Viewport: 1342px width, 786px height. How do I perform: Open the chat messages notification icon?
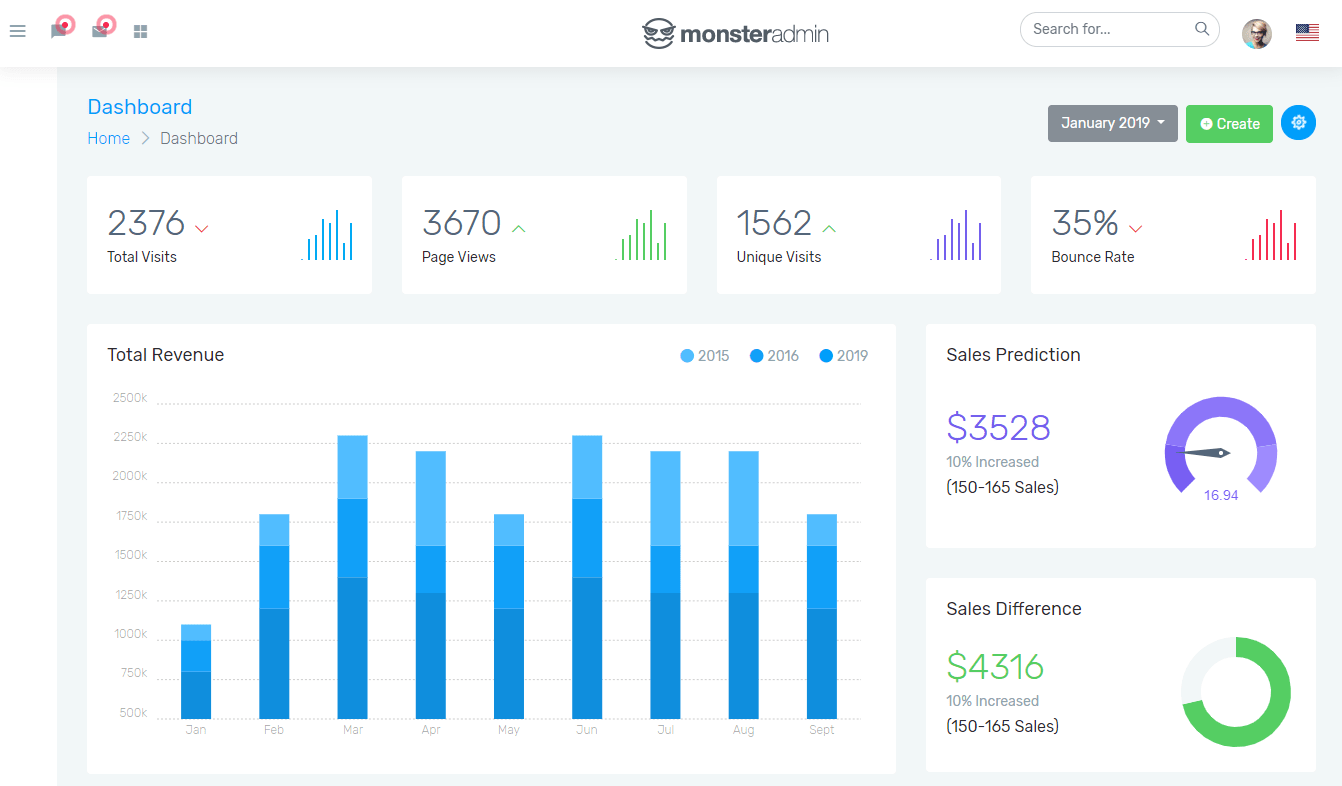(59, 31)
